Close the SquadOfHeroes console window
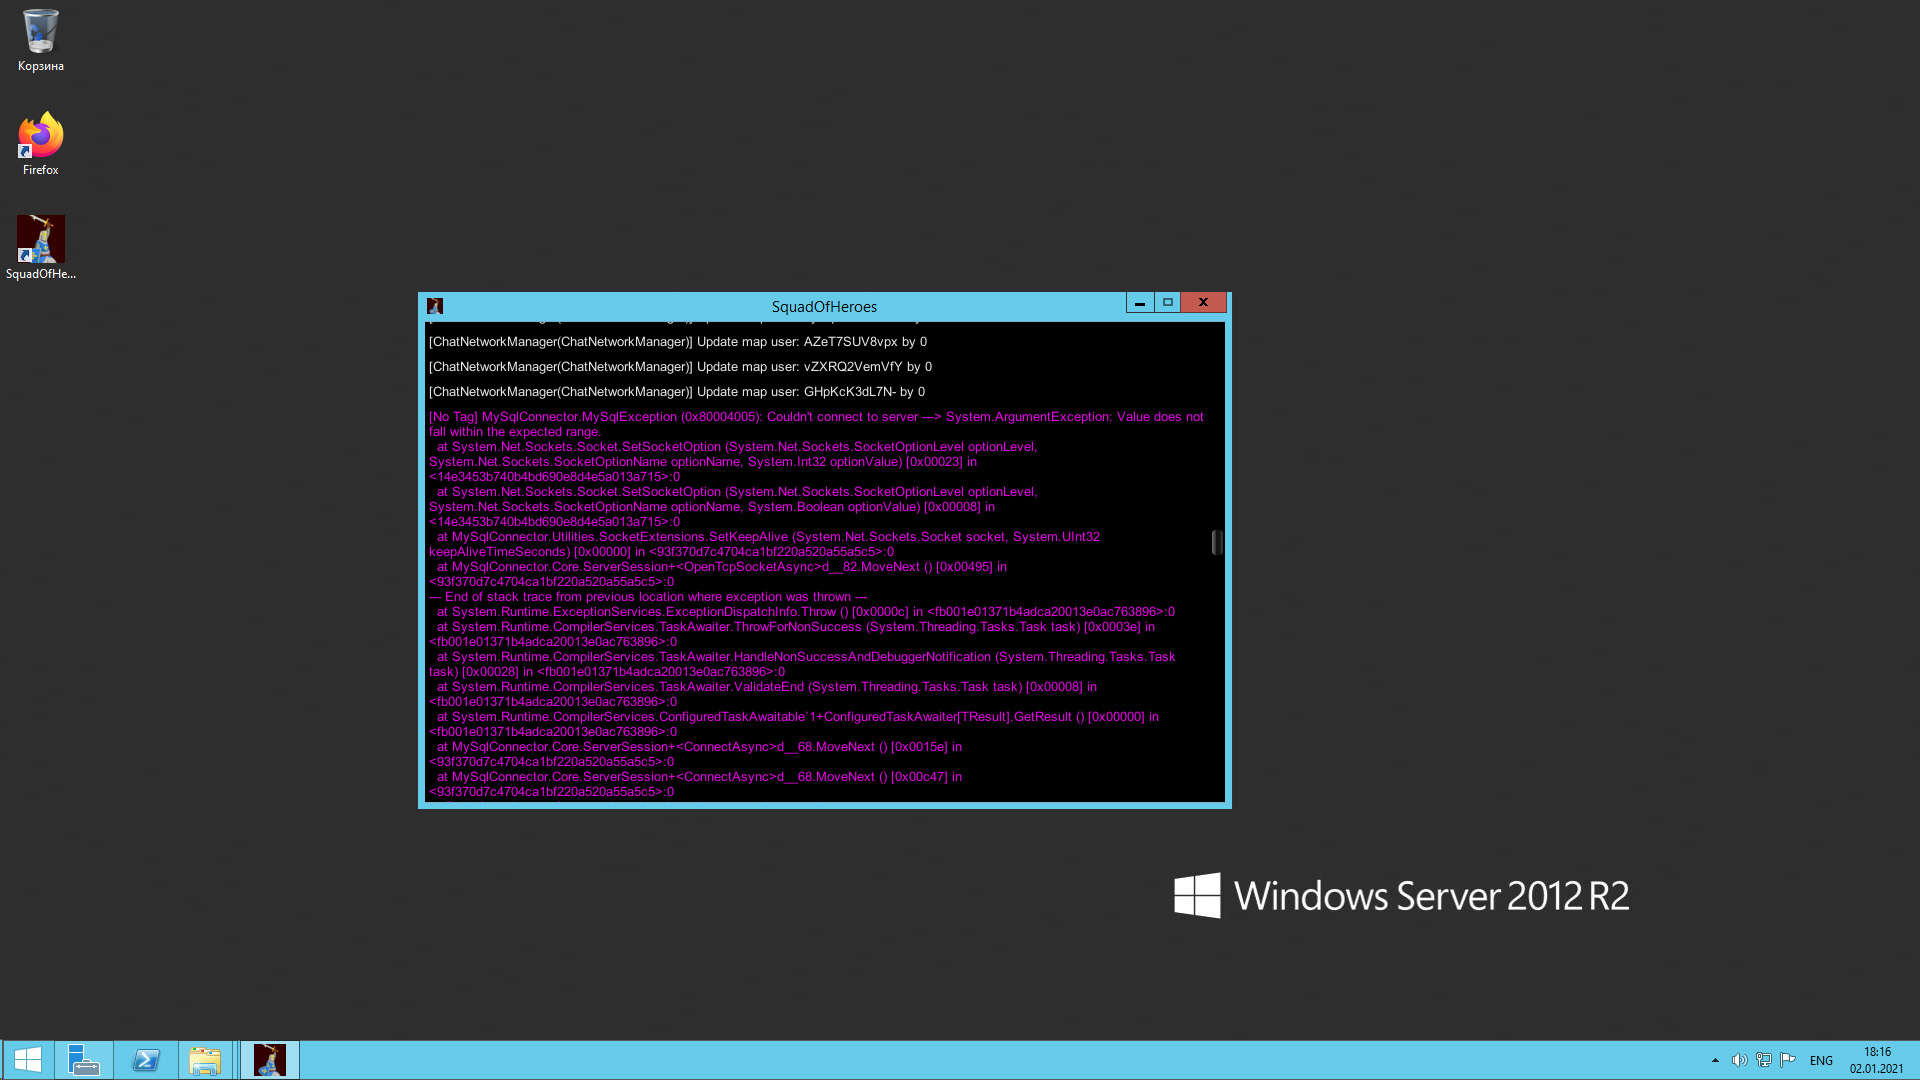1920x1080 pixels. pyautogui.click(x=1203, y=302)
